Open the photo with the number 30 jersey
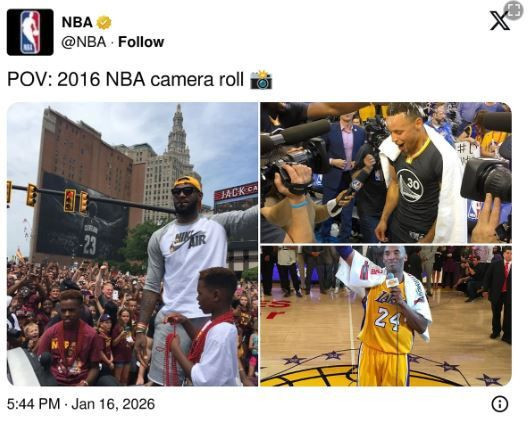The height and width of the screenshot is (424, 531). click(x=386, y=173)
